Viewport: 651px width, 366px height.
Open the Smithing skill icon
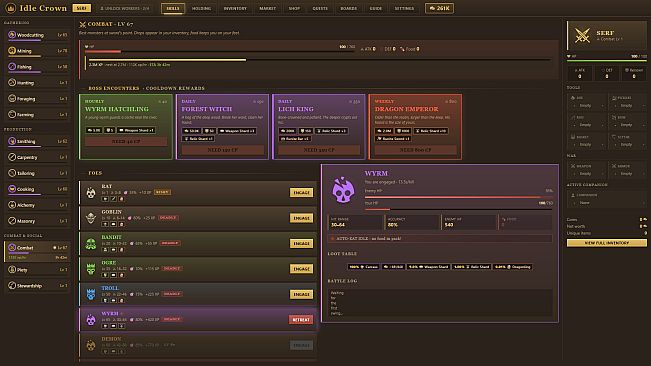point(12,141)
